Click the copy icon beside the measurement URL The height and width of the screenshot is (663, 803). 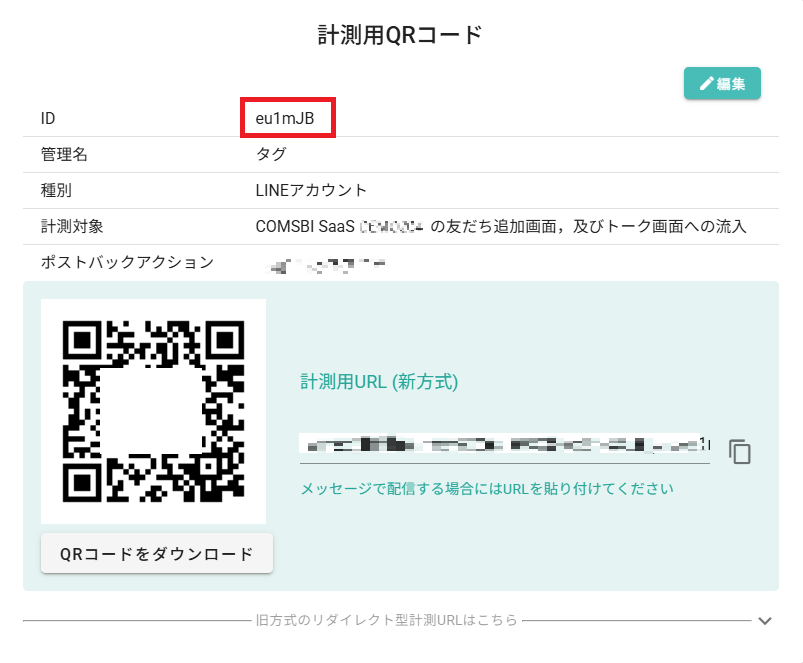739,452
